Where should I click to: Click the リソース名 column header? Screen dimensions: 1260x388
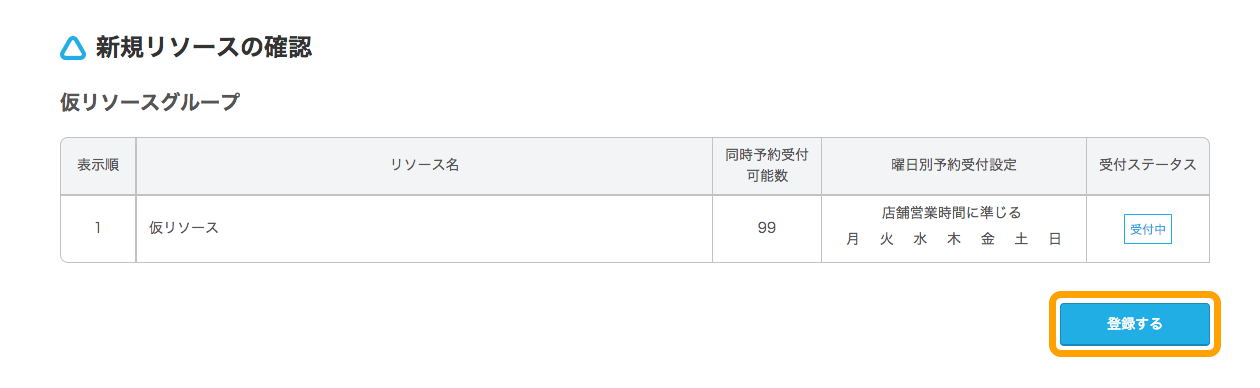tap(425, 166)
